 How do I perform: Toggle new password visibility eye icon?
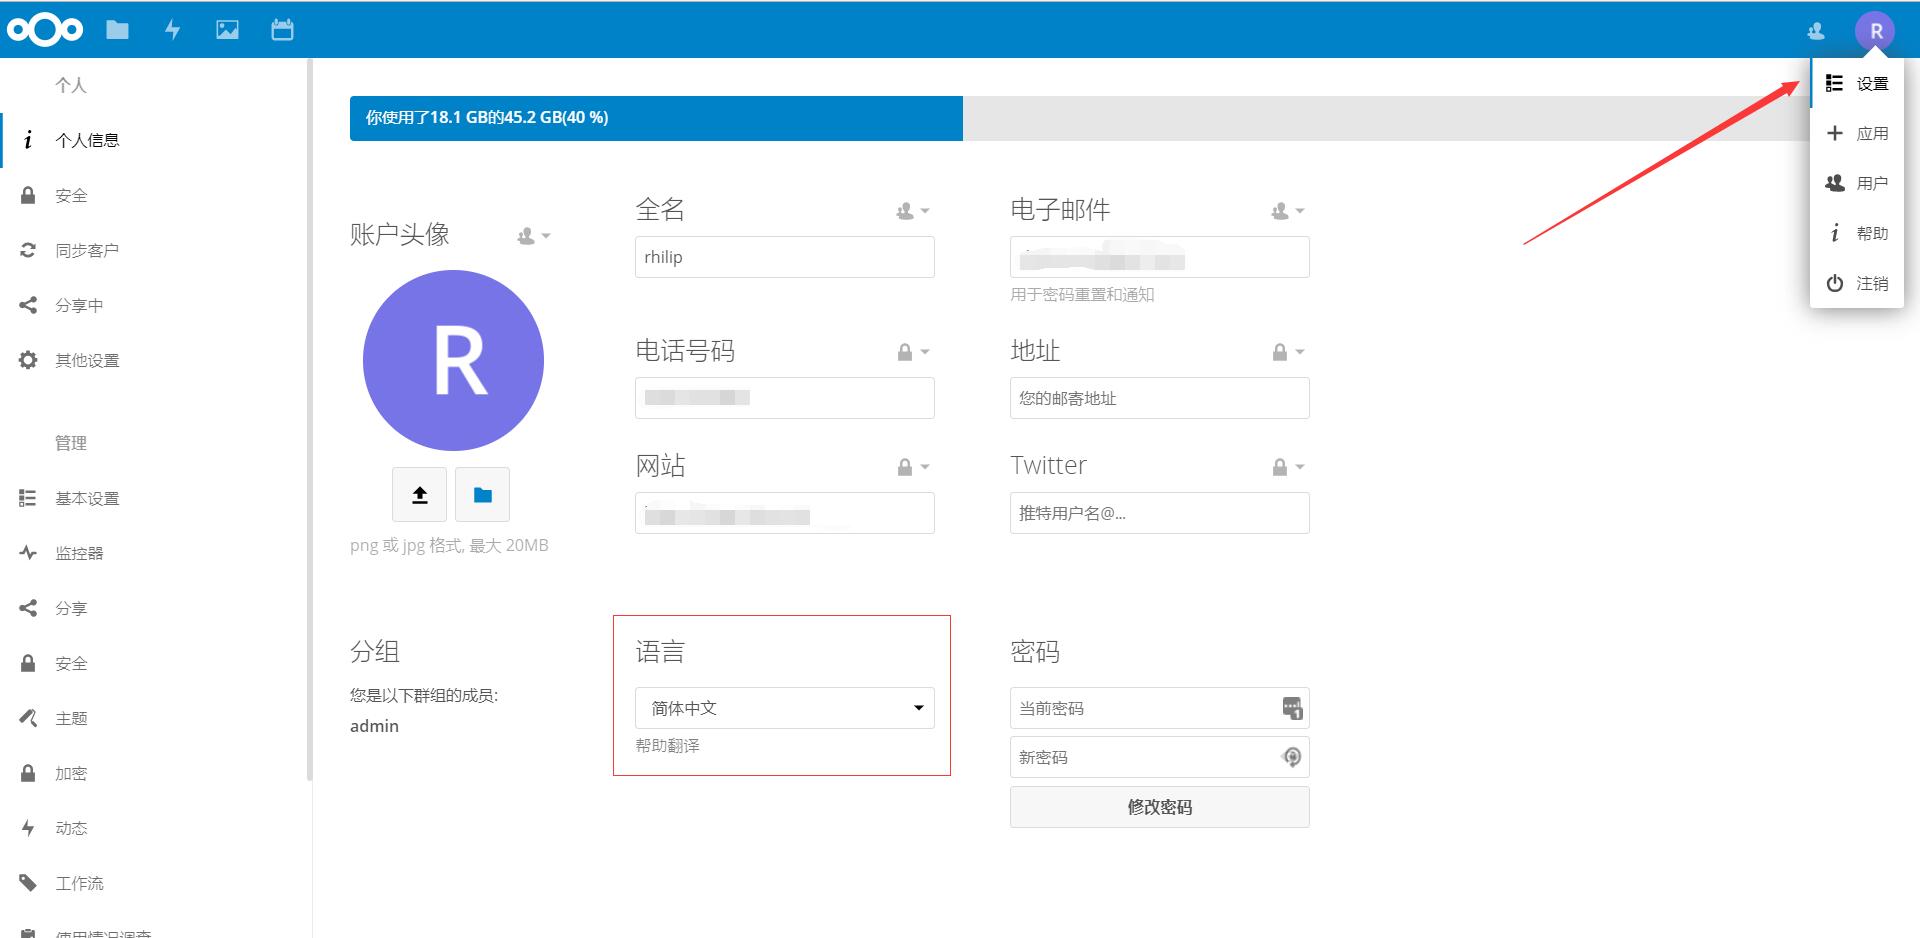[x=1292, y=757]
